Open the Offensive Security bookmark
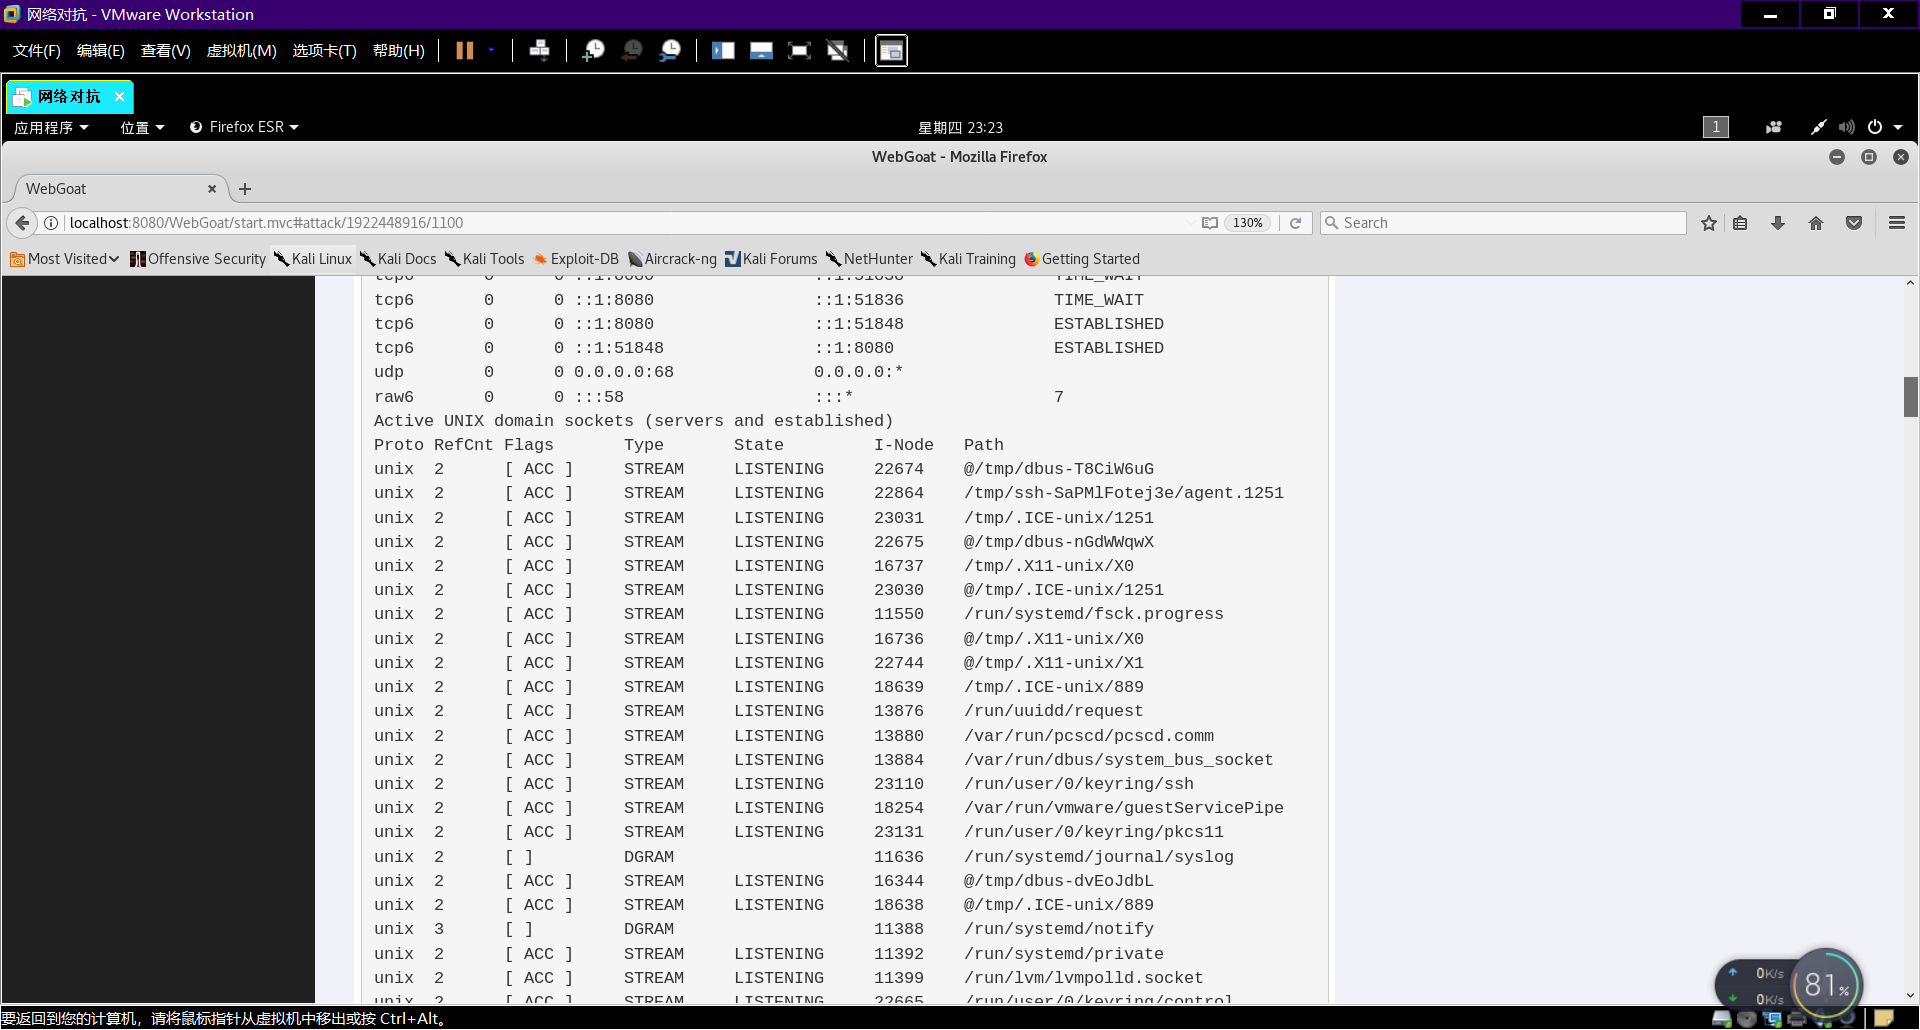The image size is (1920, 1030). pyautogui.click(x=198, y=259)
